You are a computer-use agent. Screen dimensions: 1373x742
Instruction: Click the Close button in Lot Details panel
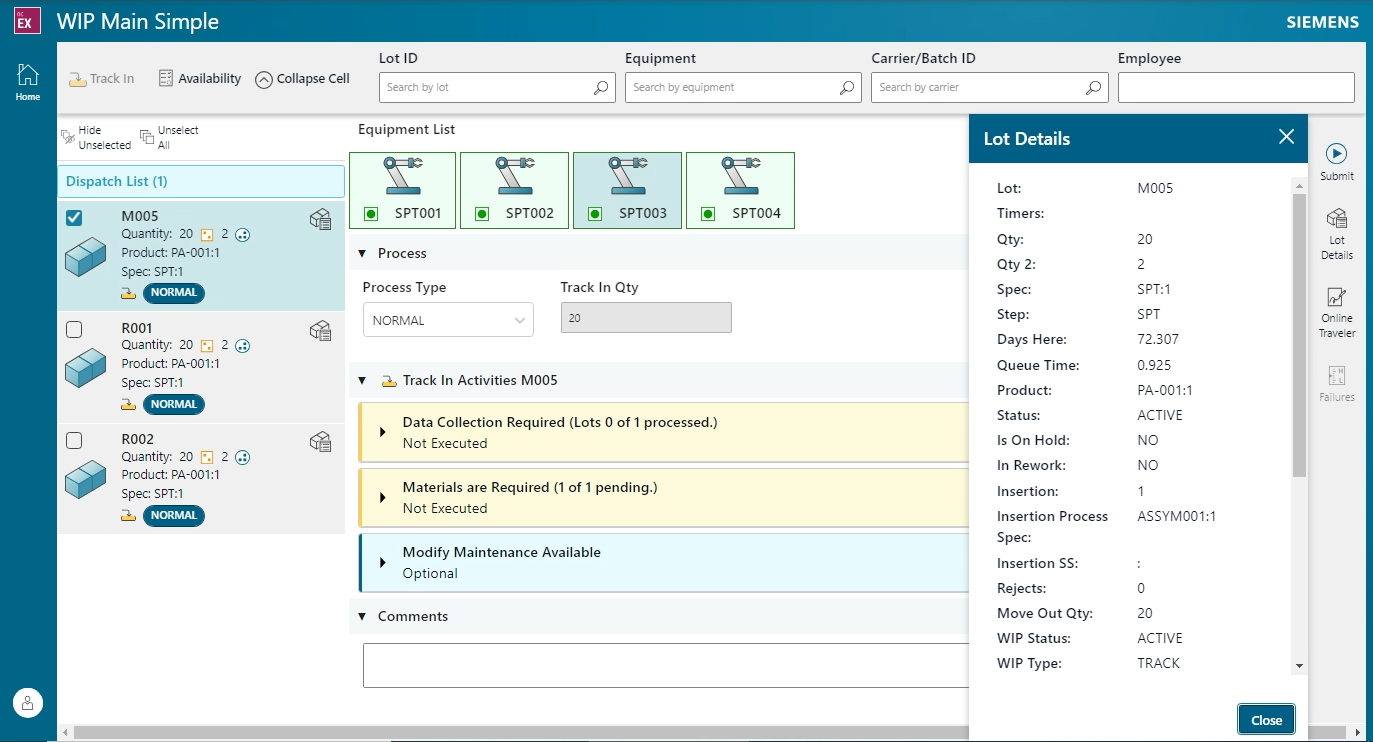(1265, 719)
